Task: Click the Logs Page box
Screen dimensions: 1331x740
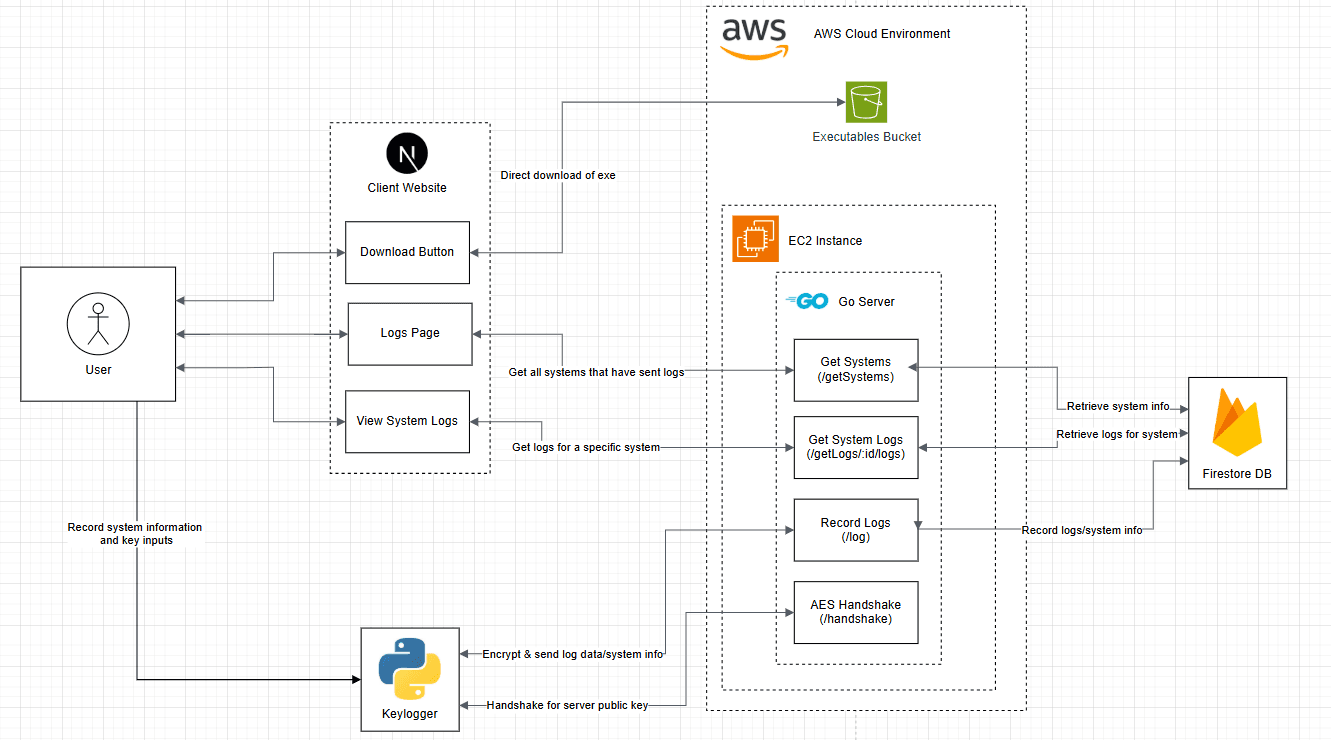Action: click(410, 334)
